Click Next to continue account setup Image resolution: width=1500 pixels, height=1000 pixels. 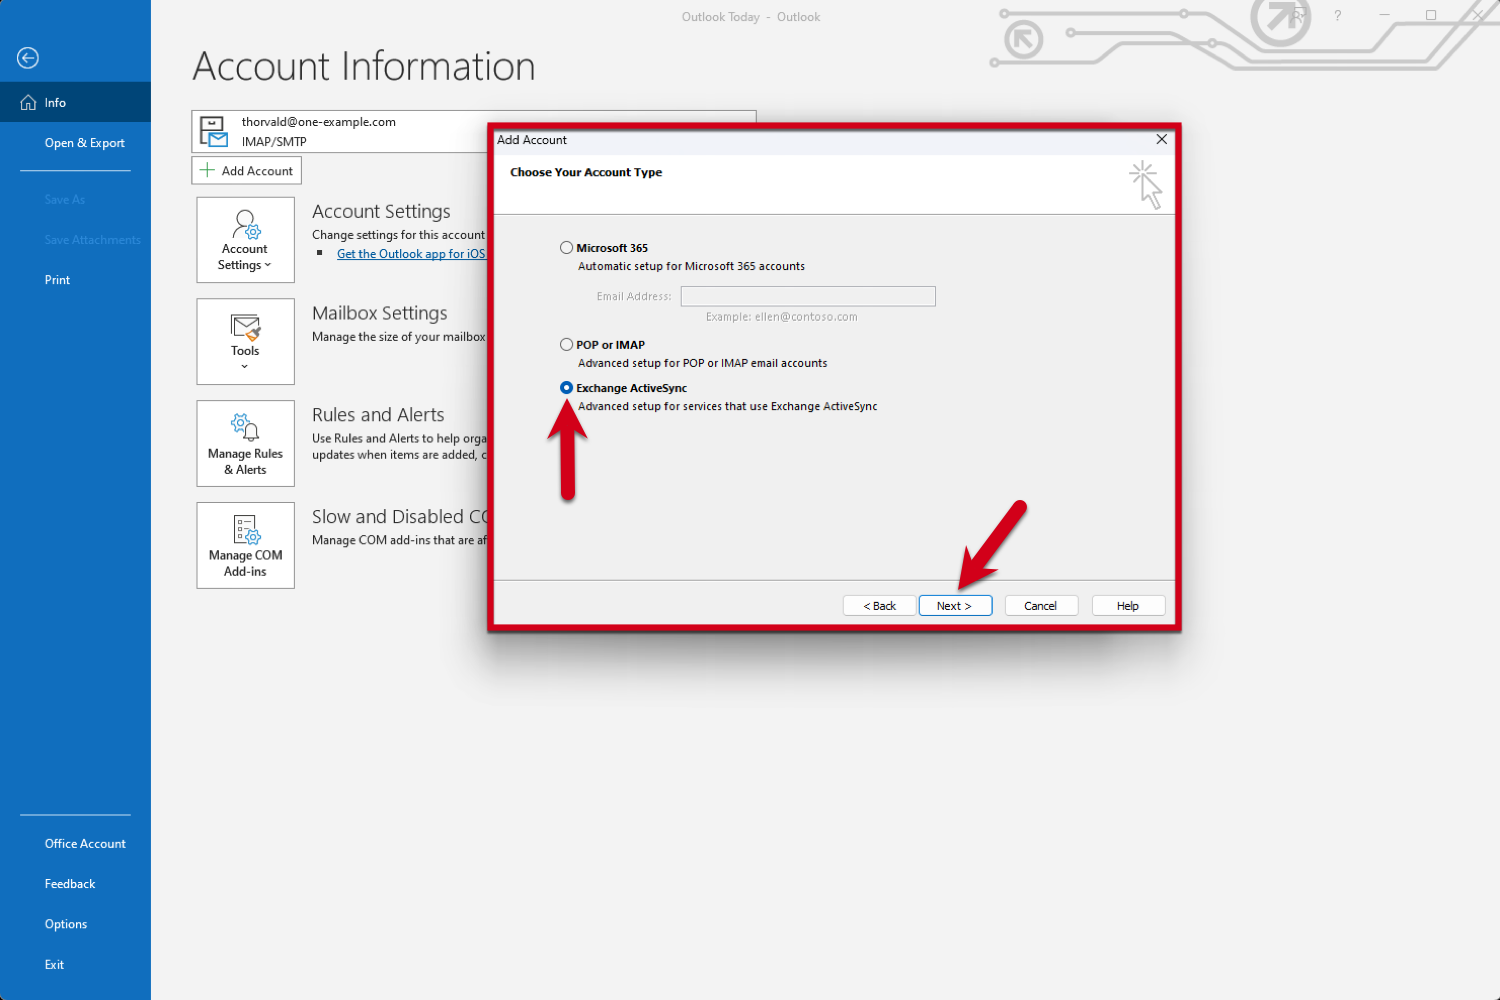point(954,605)
